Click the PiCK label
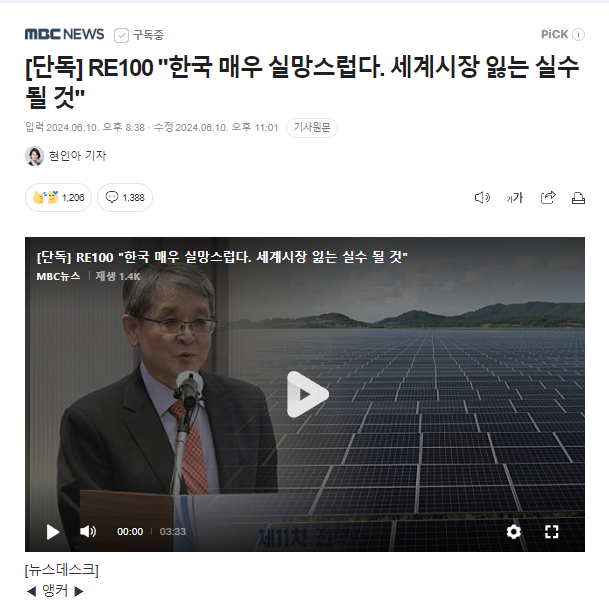The height and width of the screenshot is (607, 609). pos(555,35)
